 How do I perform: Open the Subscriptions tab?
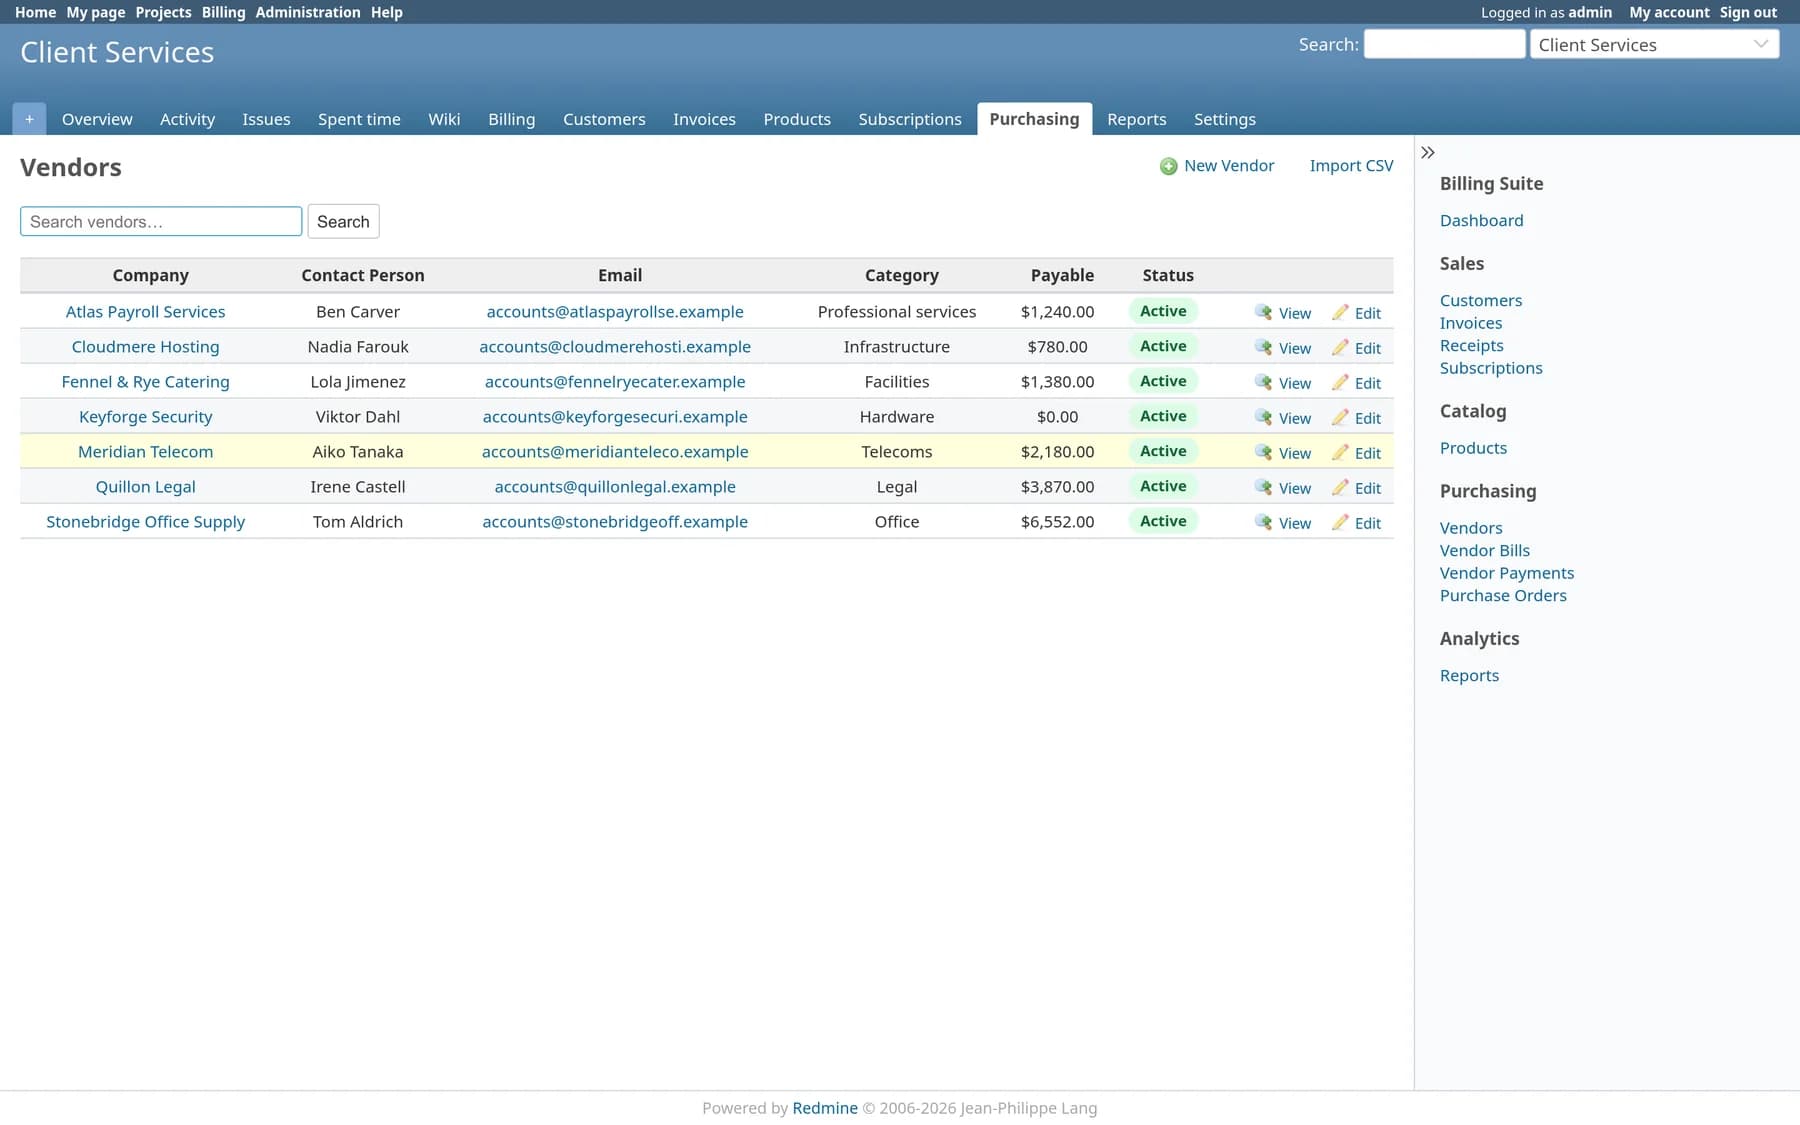pyautogui.click(x=910, y=119)
